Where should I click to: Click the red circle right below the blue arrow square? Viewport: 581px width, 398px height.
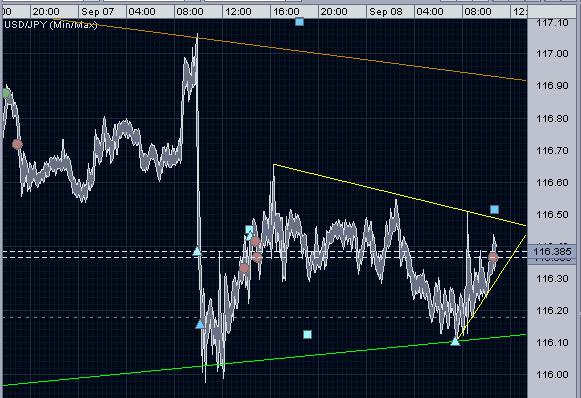(x=255, y=242)
